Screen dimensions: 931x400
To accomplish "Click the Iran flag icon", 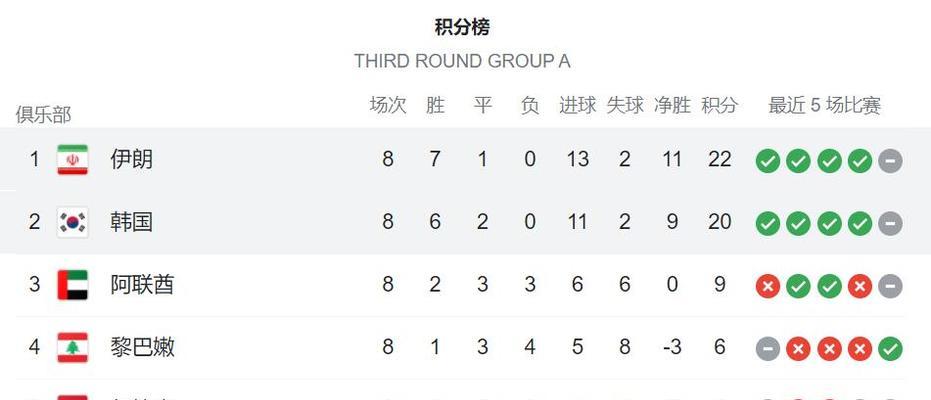I will [x=72, y=160].
